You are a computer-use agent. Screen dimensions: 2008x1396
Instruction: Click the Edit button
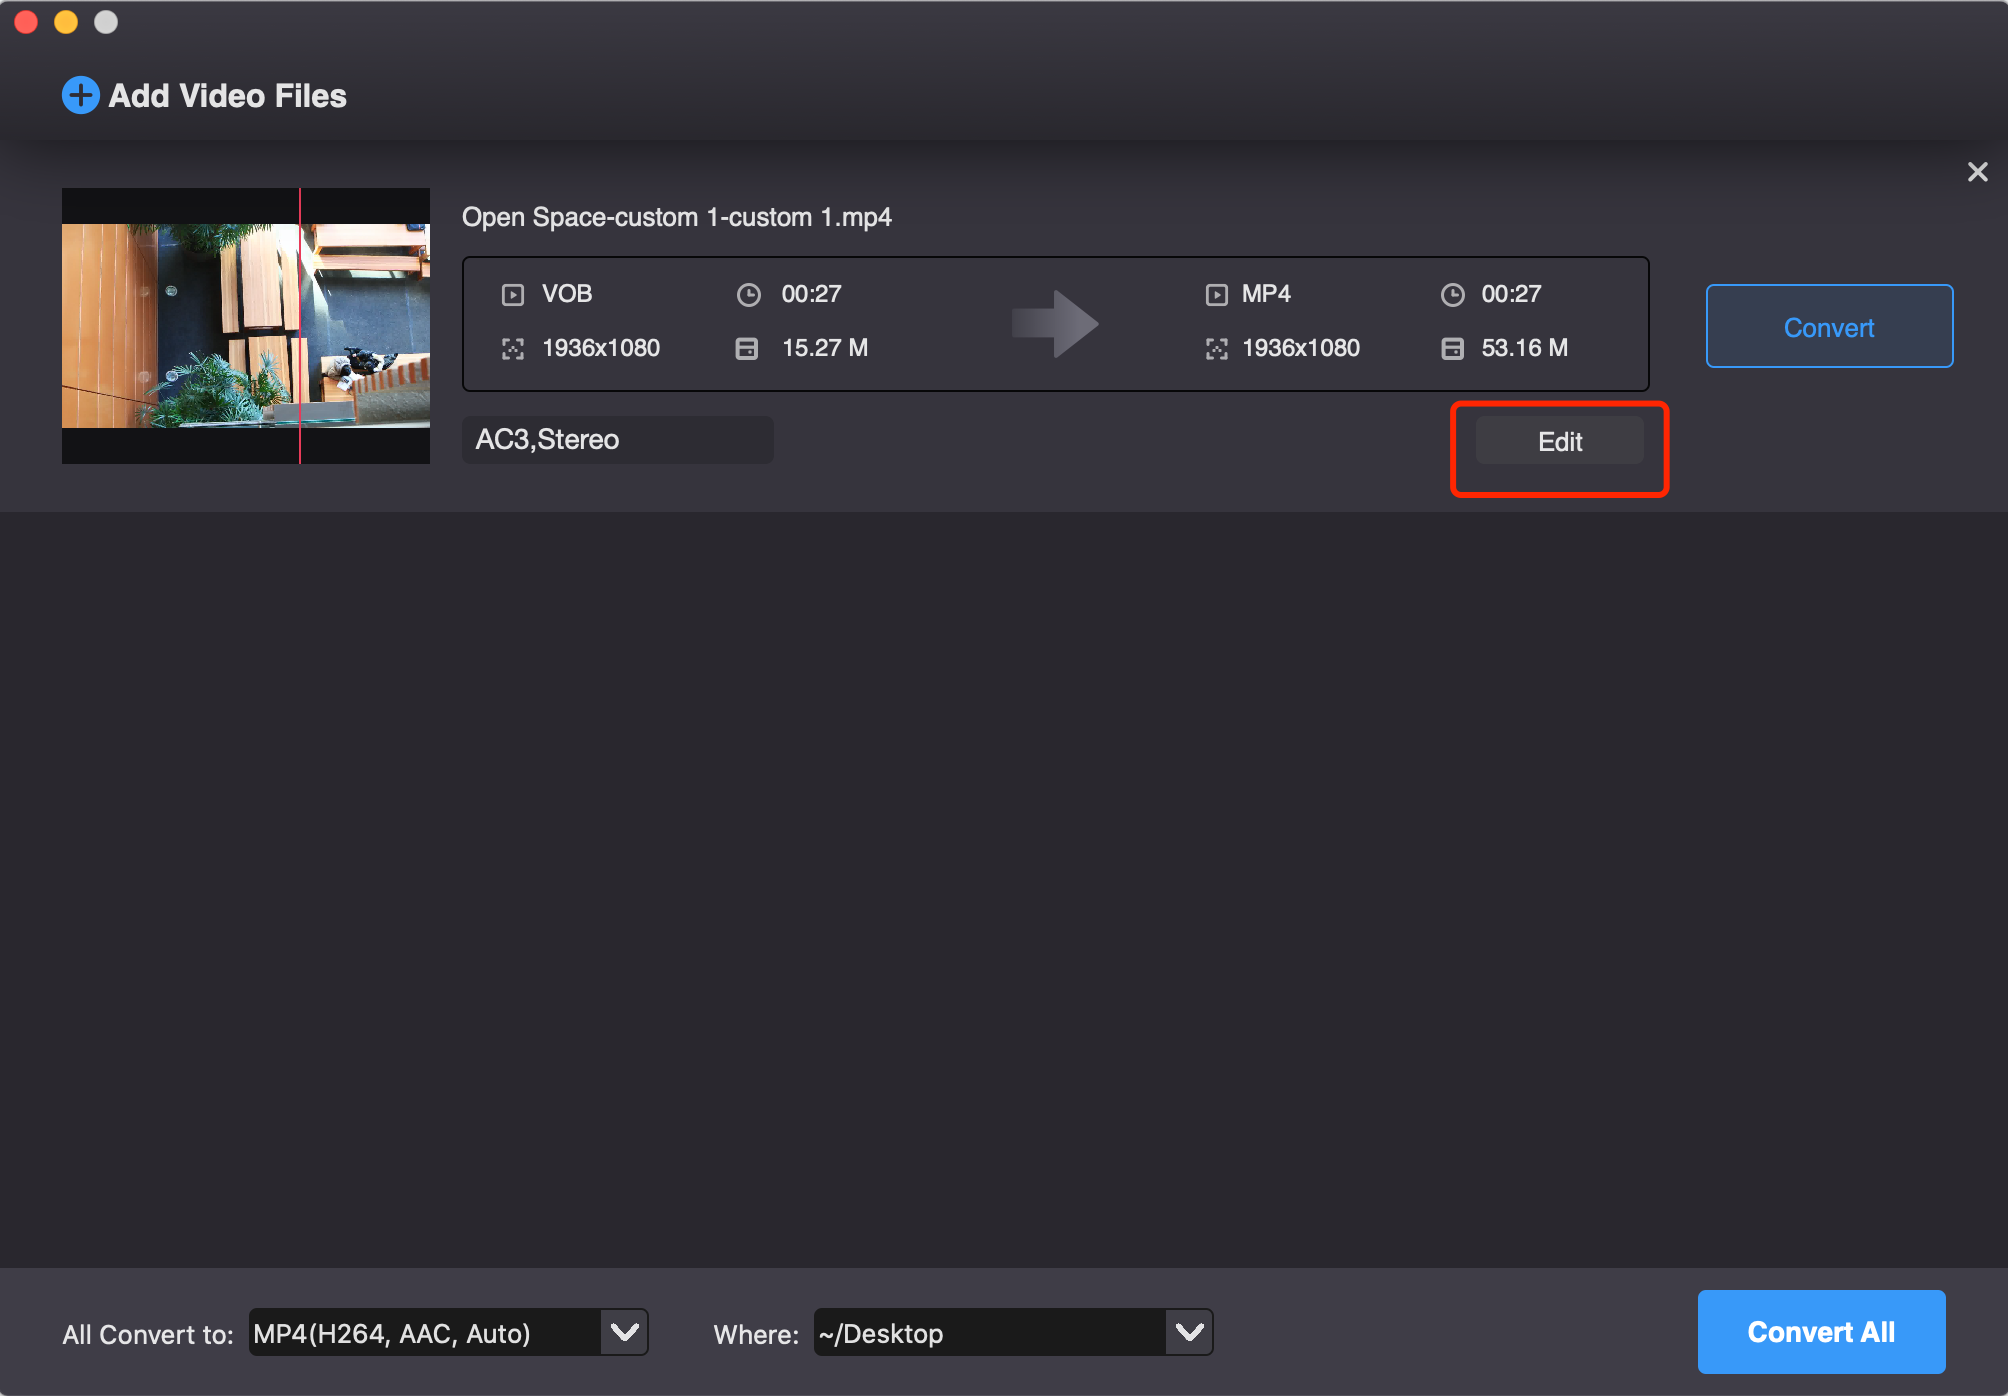(1560, 442)
